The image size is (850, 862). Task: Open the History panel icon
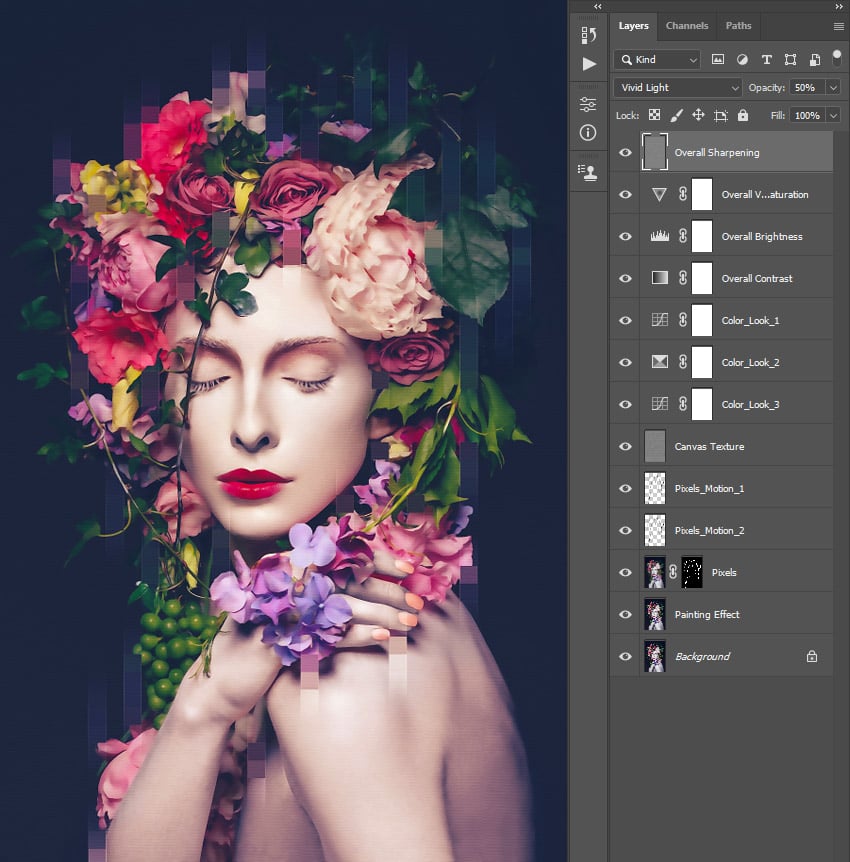pos(588,34)
